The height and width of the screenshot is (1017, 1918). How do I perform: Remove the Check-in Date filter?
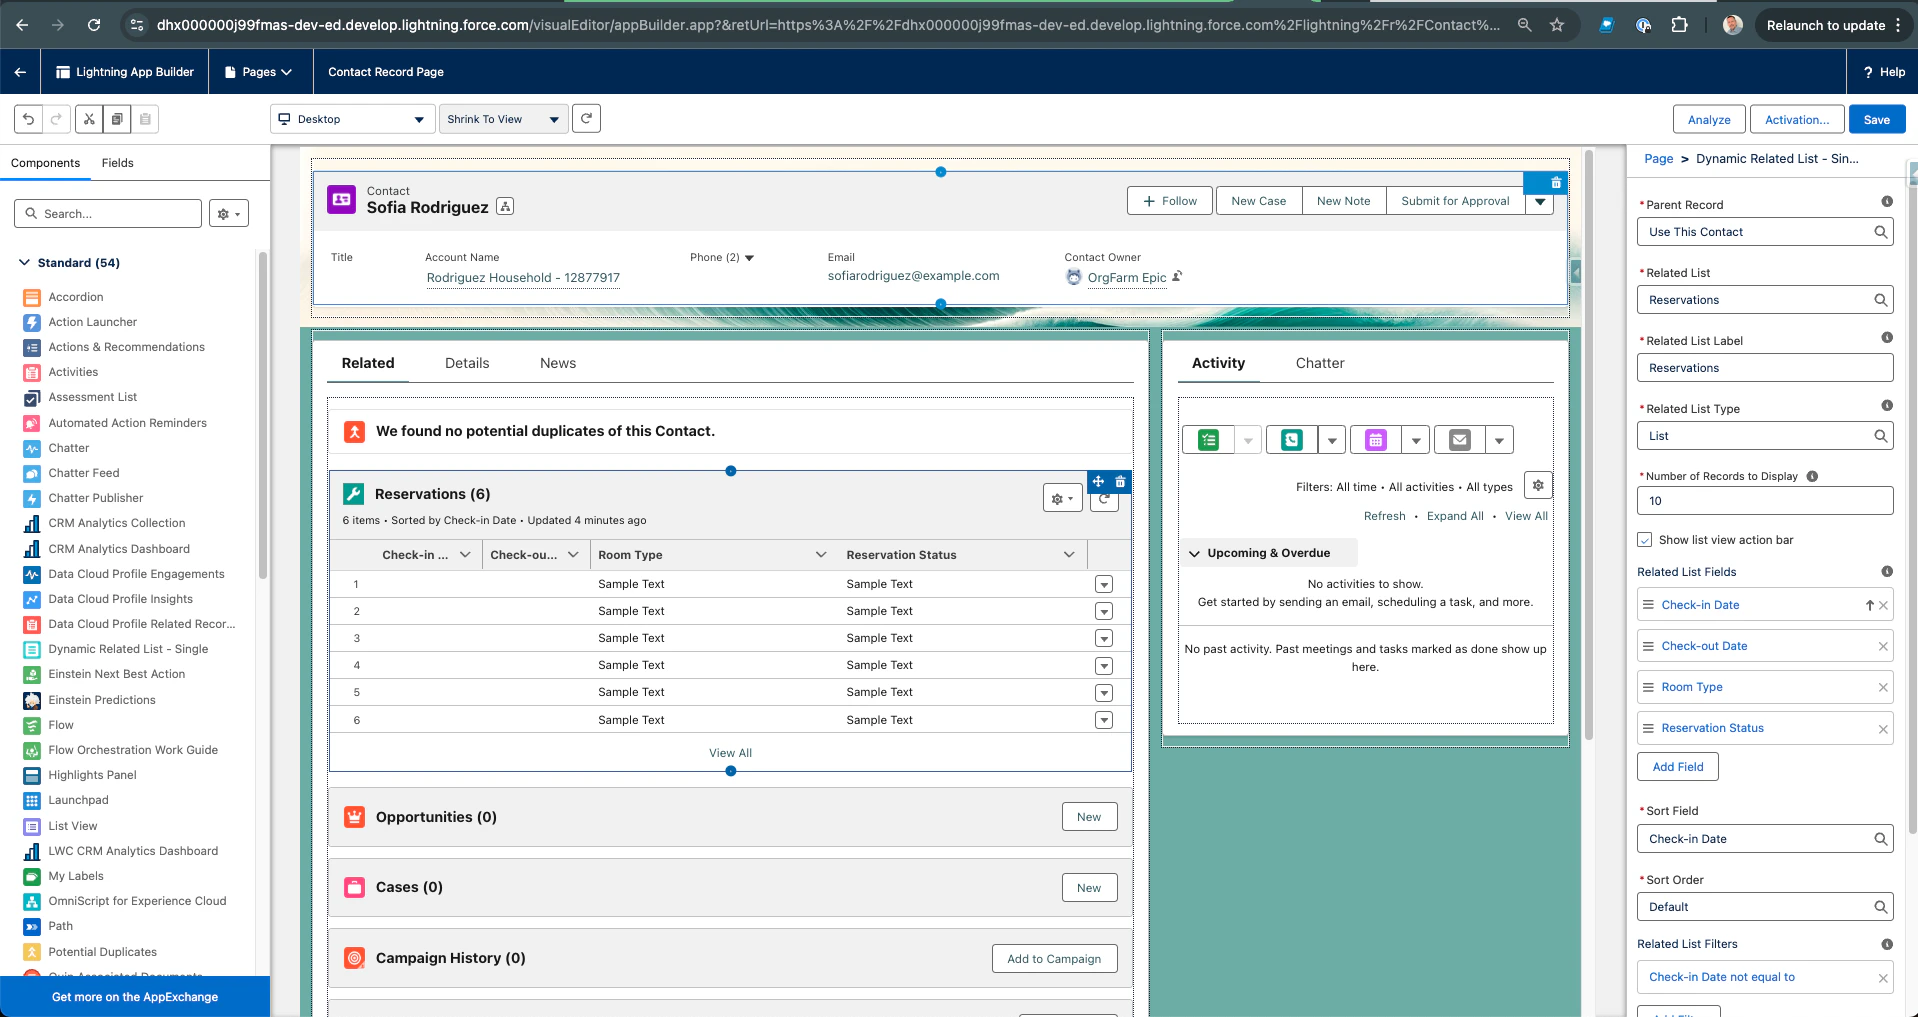pyautogui.click(x=1883, y=979)
